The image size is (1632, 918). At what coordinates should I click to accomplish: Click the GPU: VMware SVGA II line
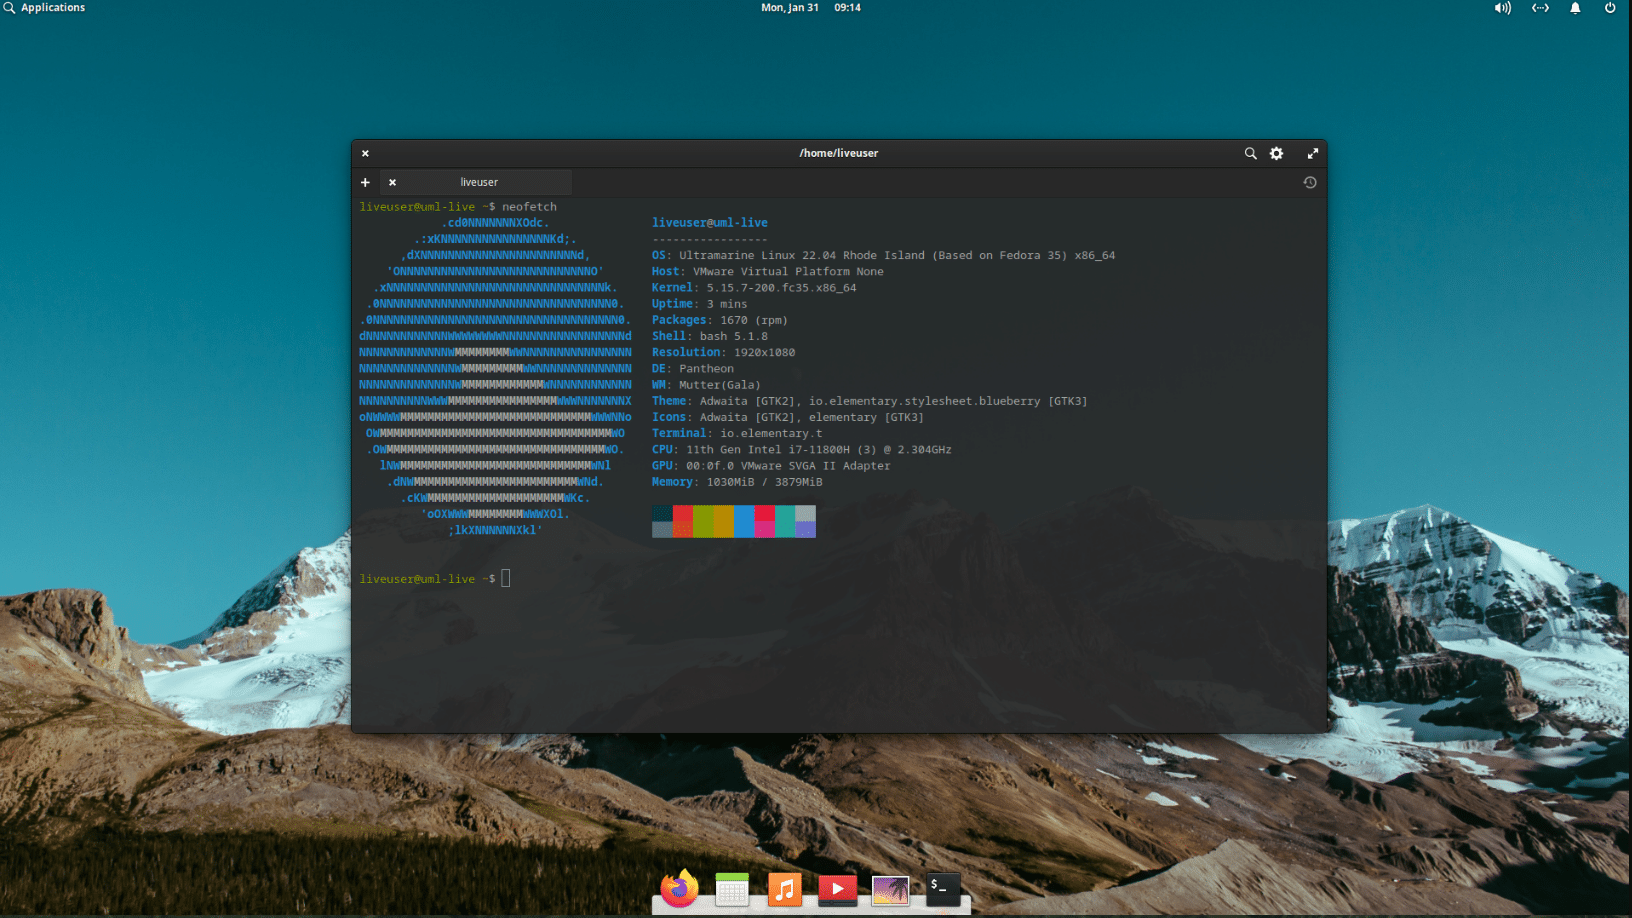click(x=771, y=465)
